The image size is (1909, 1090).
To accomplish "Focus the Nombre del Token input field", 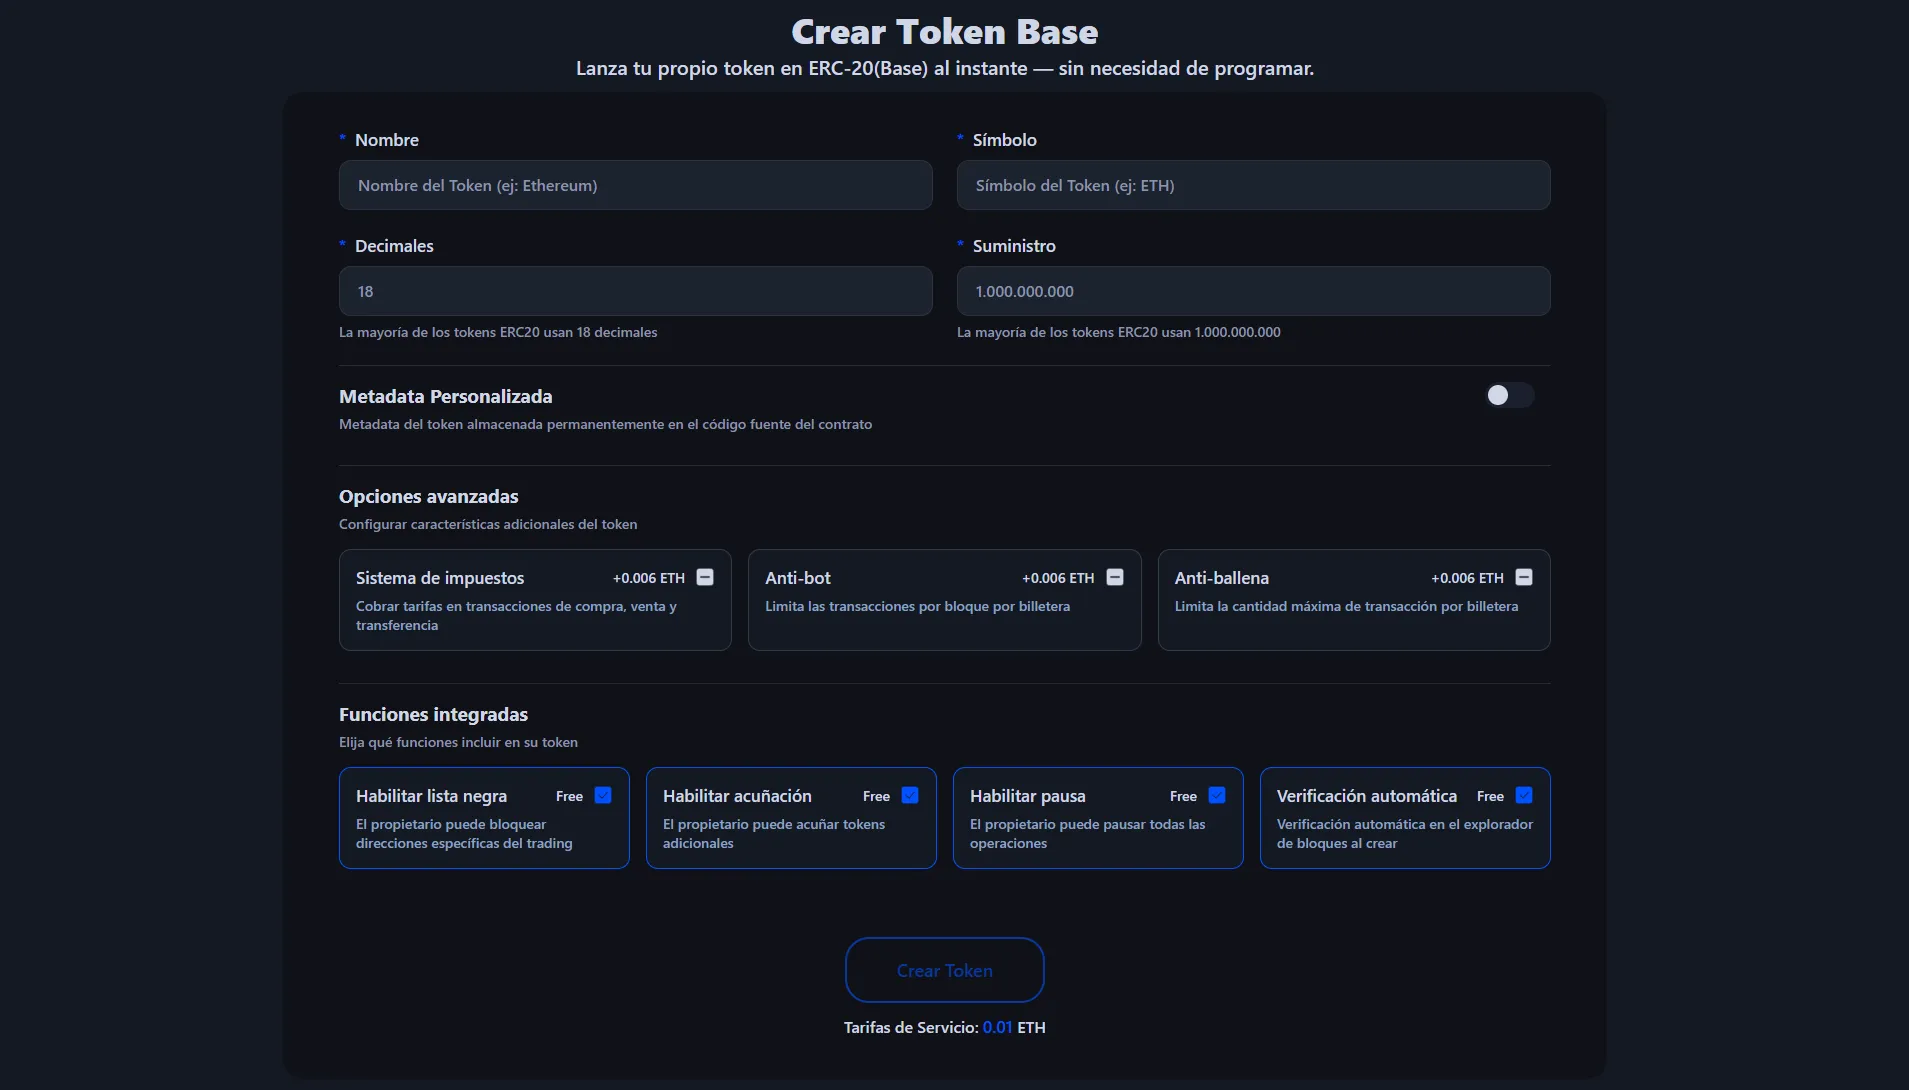I will pyautogui.click(x=635, y=186).
